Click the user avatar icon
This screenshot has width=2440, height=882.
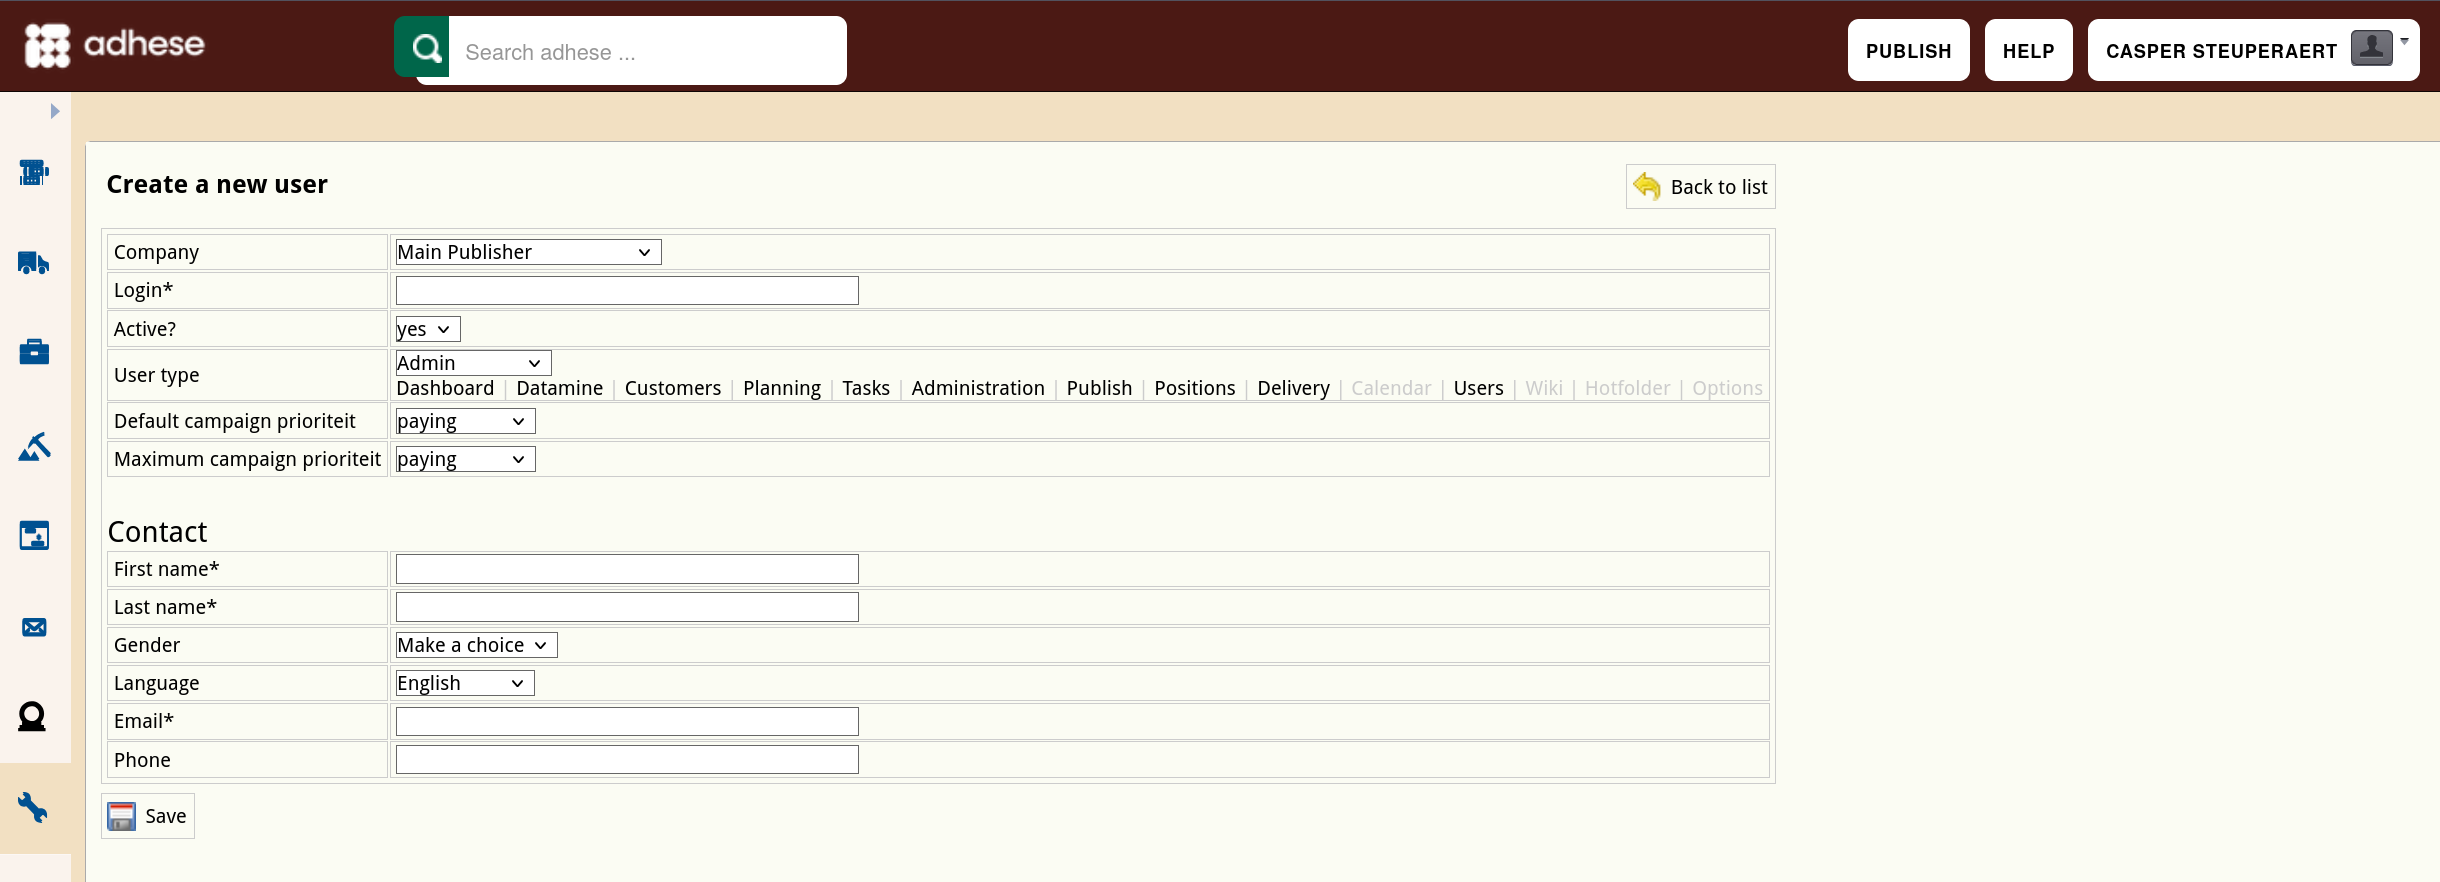click(x=2371, y=47)
